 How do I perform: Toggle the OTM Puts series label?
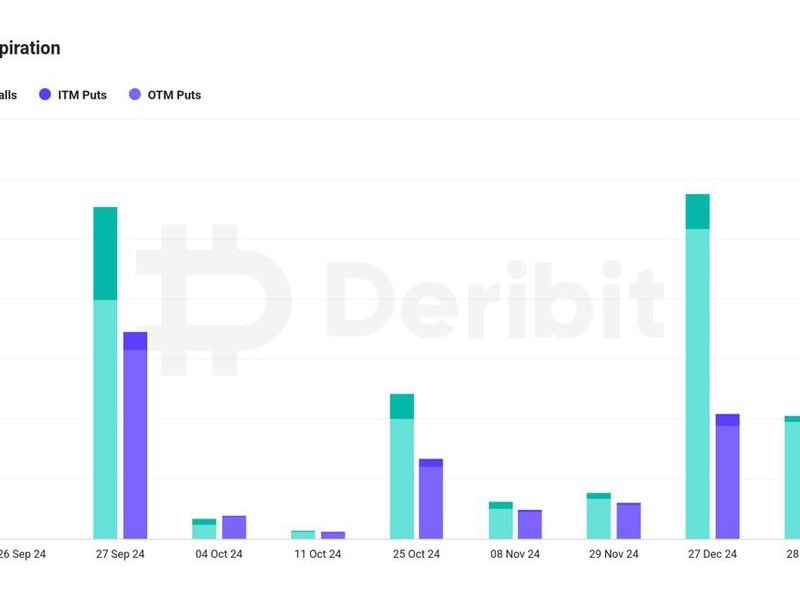(174, 95)
